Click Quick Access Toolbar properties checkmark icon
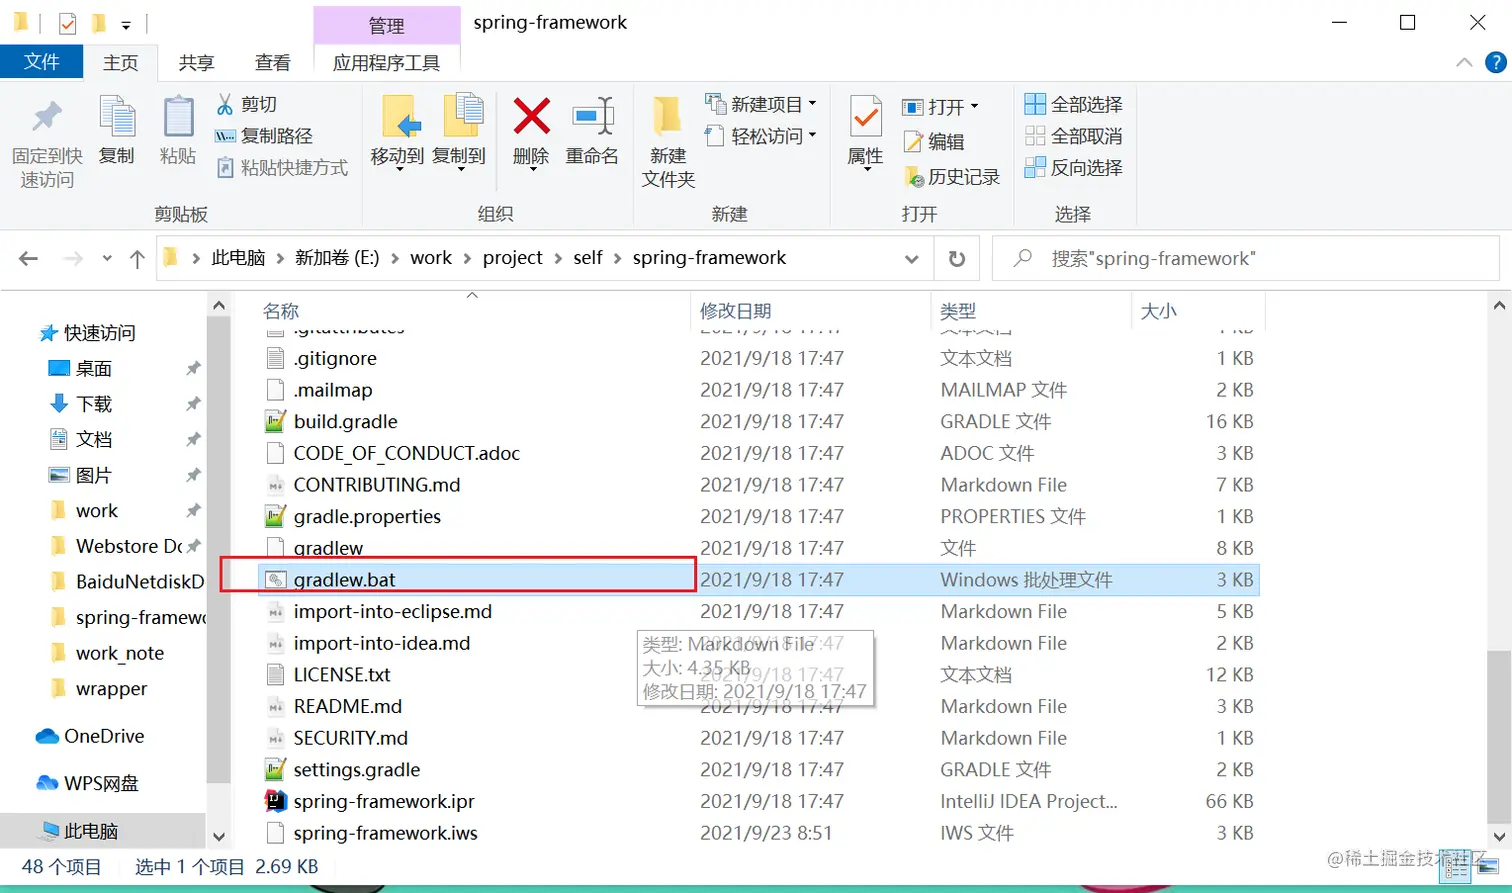The image size is (1512, 893). coord(68,23)
